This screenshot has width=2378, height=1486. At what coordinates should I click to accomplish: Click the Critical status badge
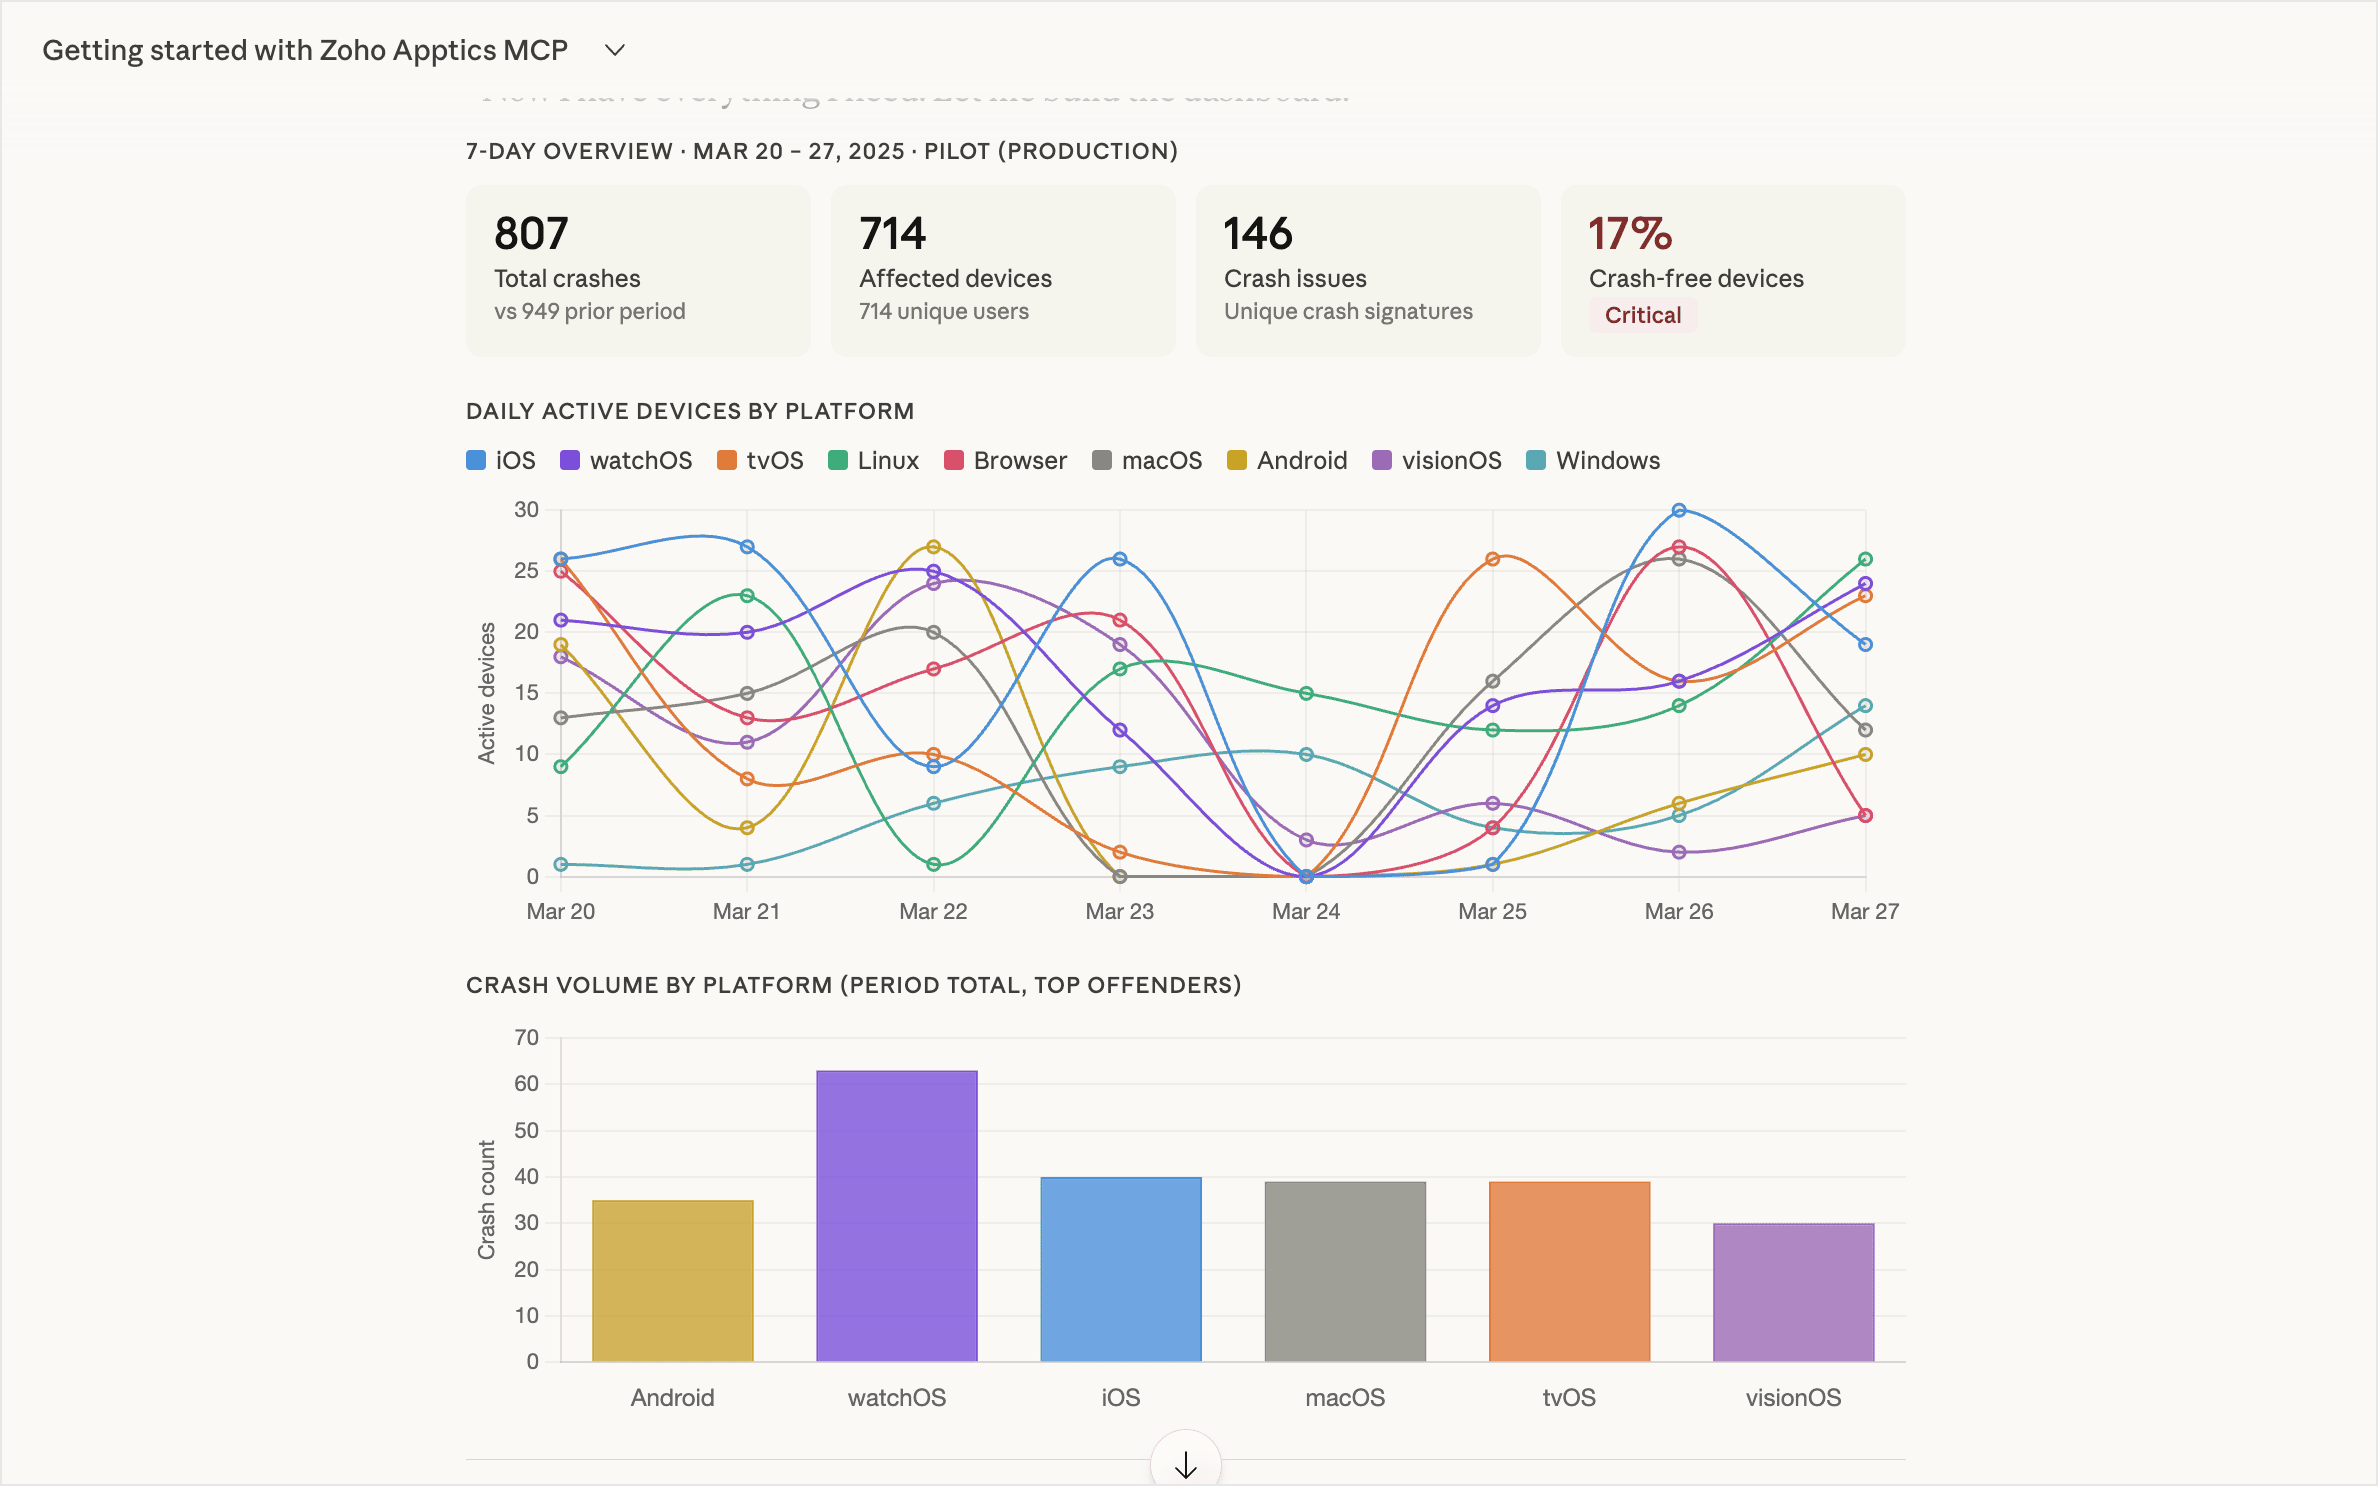(1643, 315)
